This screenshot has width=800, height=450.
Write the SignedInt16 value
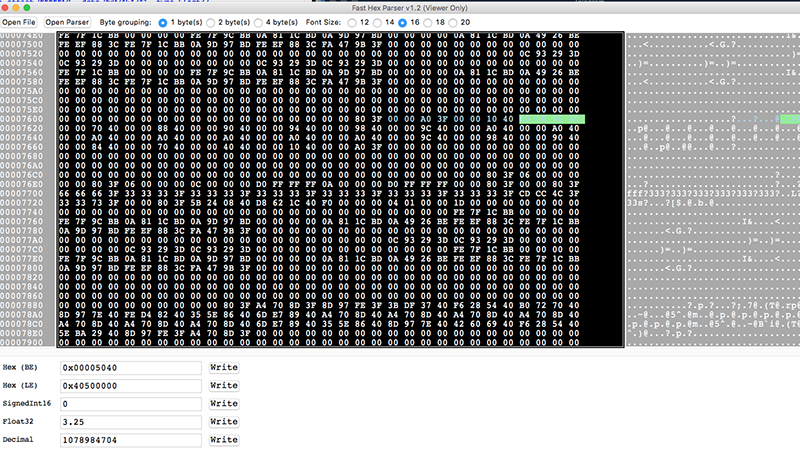tap(224, 404)
